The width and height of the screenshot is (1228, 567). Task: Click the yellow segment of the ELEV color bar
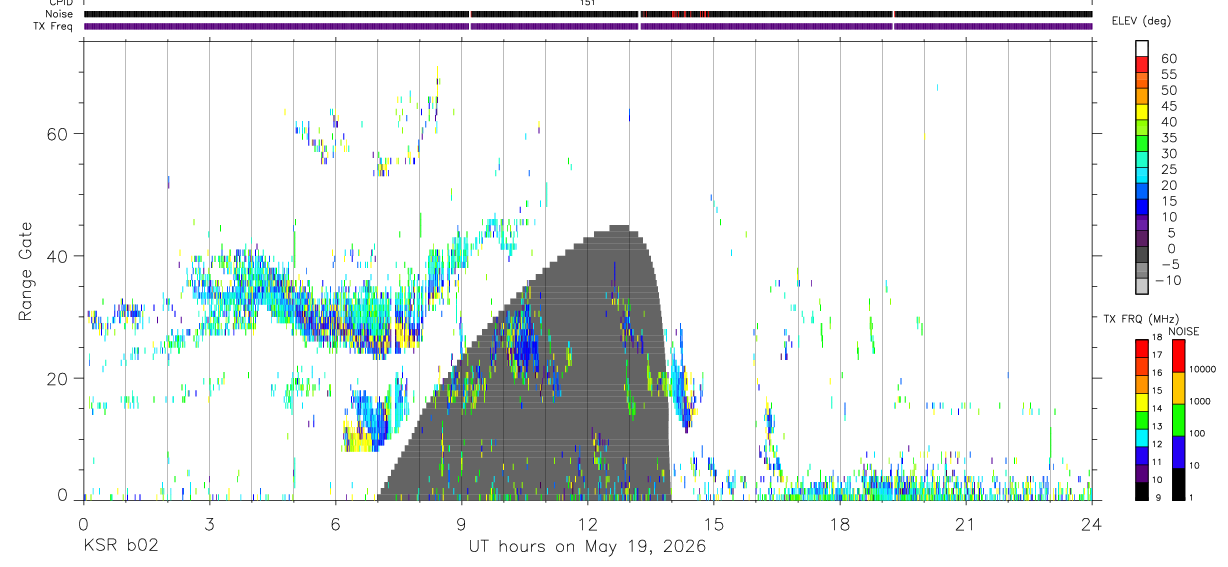pyautogui.click(x=1142, y=112)
